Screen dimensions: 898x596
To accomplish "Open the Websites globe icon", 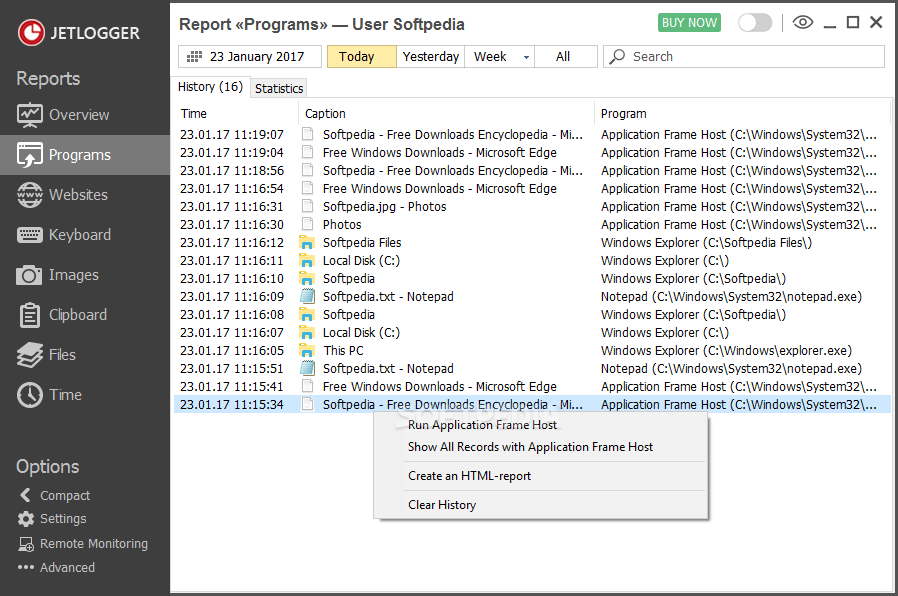I will pos(29,195).
